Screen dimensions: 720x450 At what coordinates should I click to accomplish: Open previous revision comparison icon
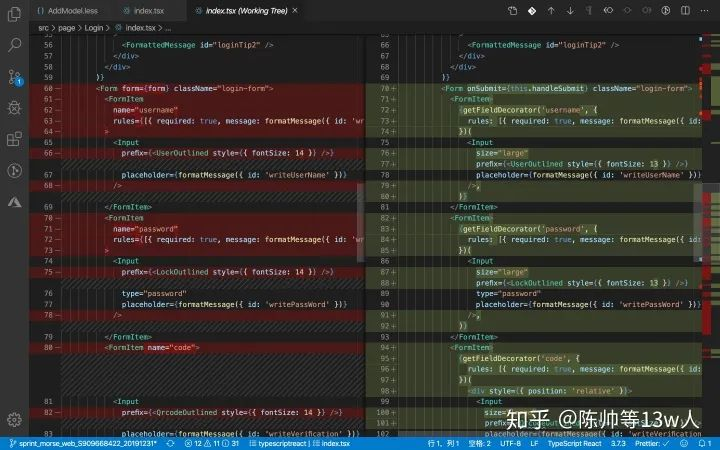(608, 10)
